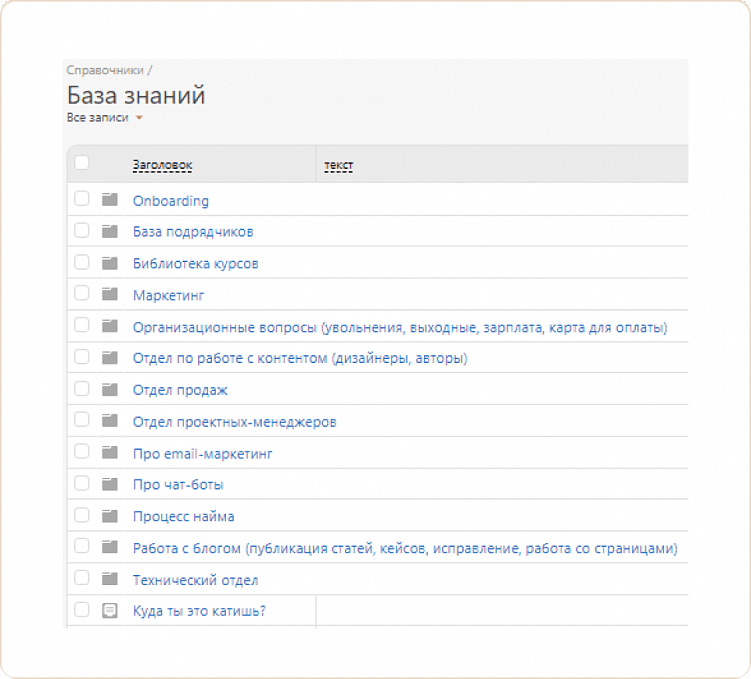
Task: Select the checkbox for Про email-маркетинг row
Action: [x=82, y=453]
